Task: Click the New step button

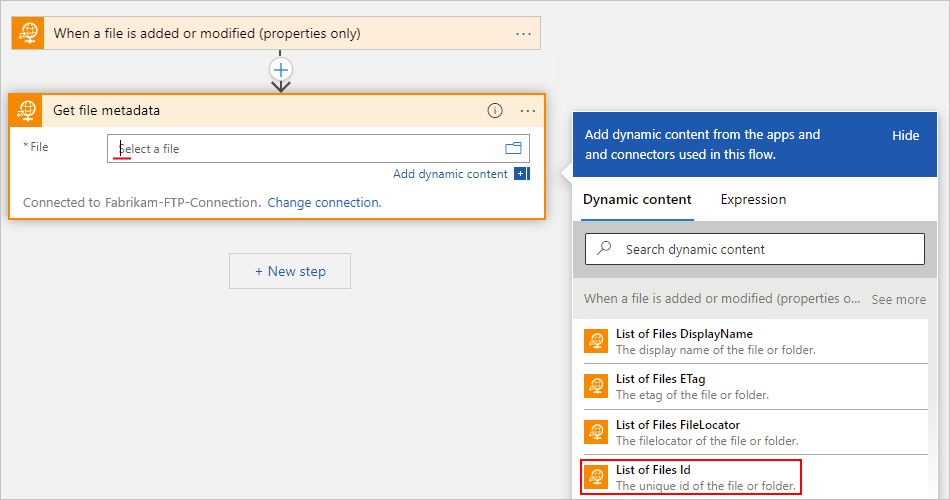Action: point(290,271)
